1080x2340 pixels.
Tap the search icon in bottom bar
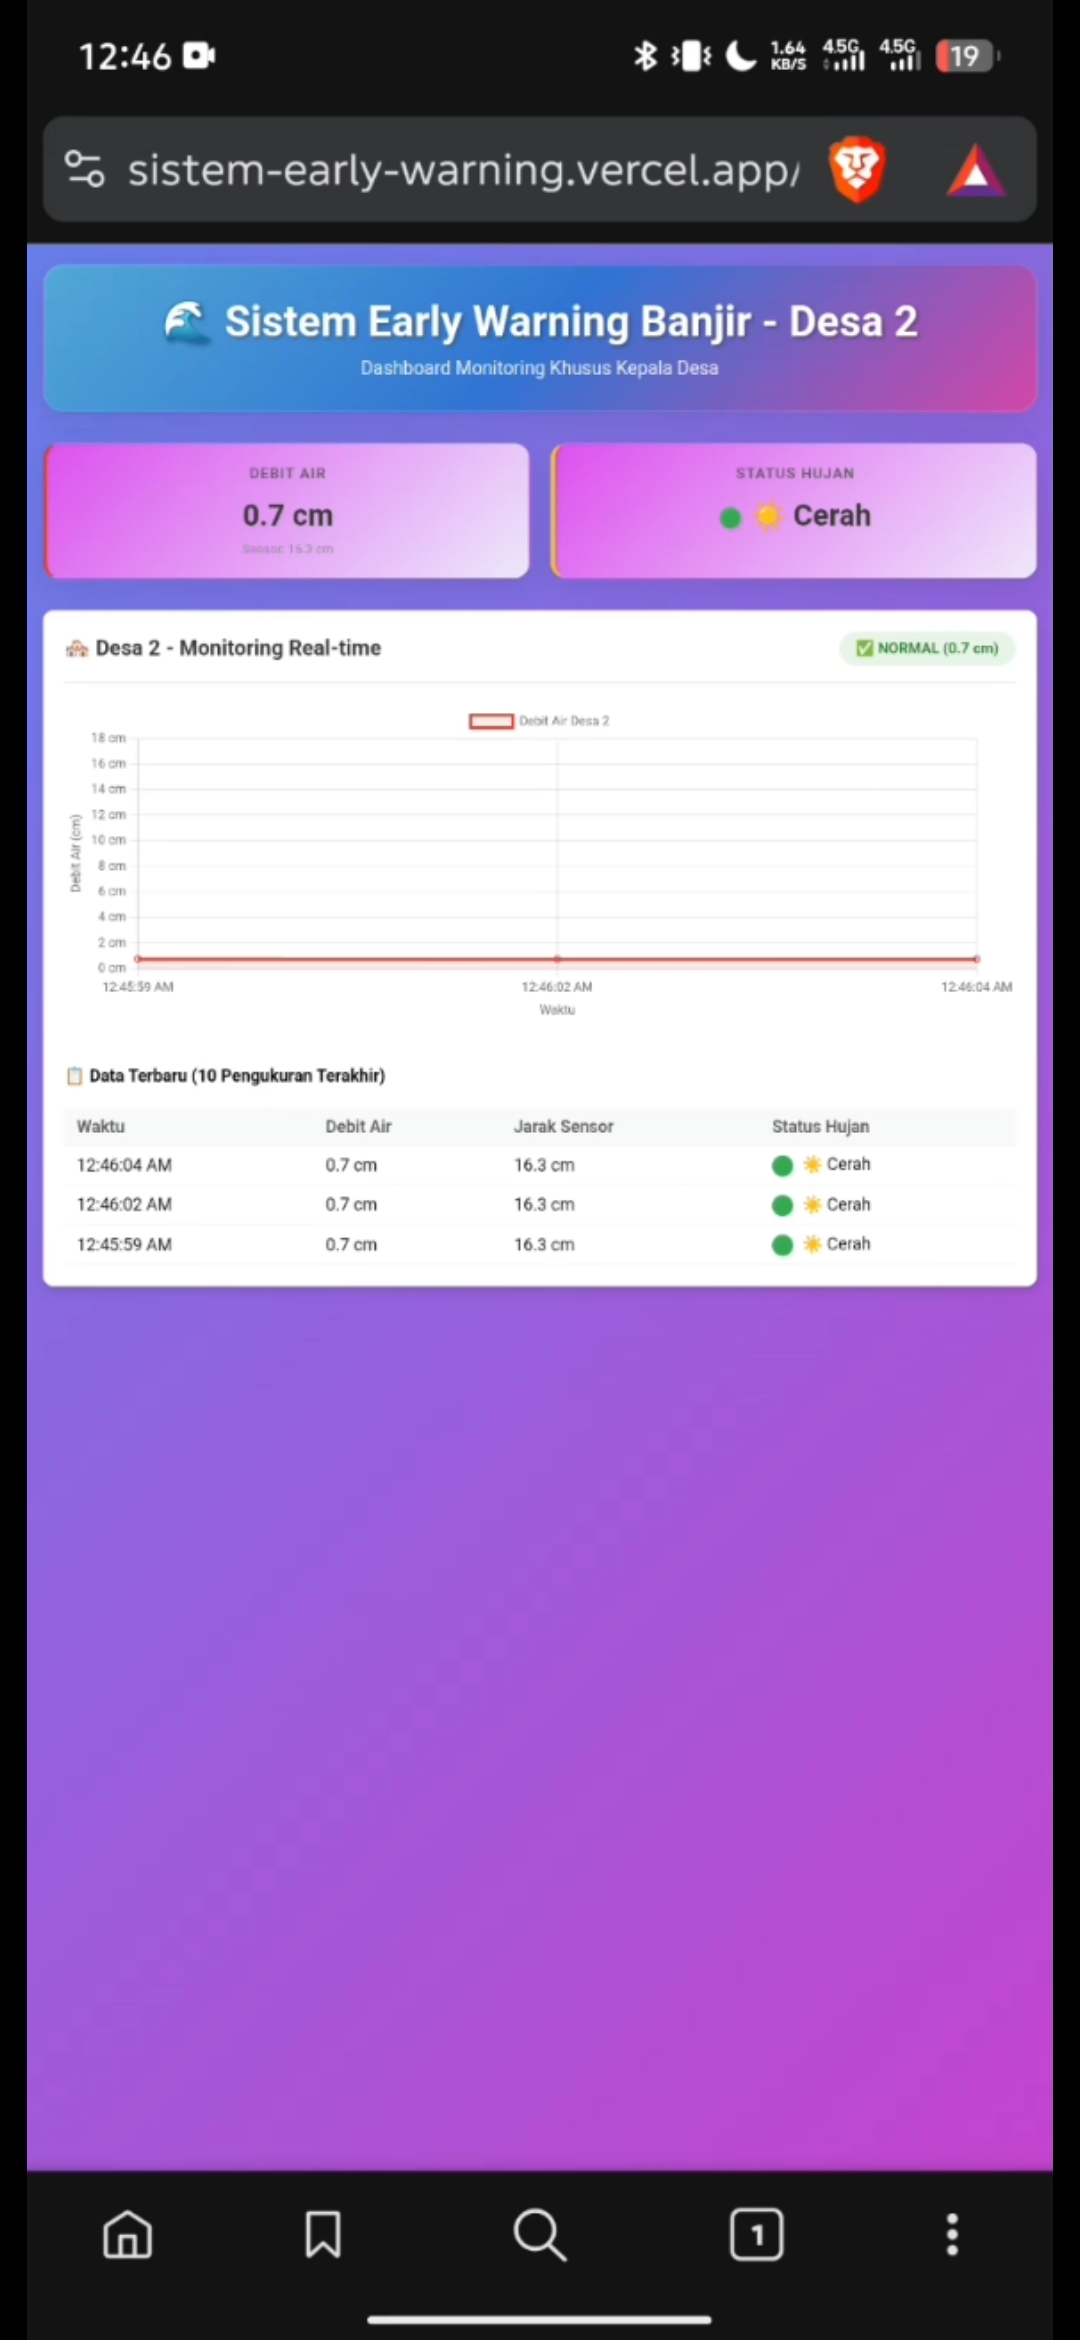tap(540, 2234)
